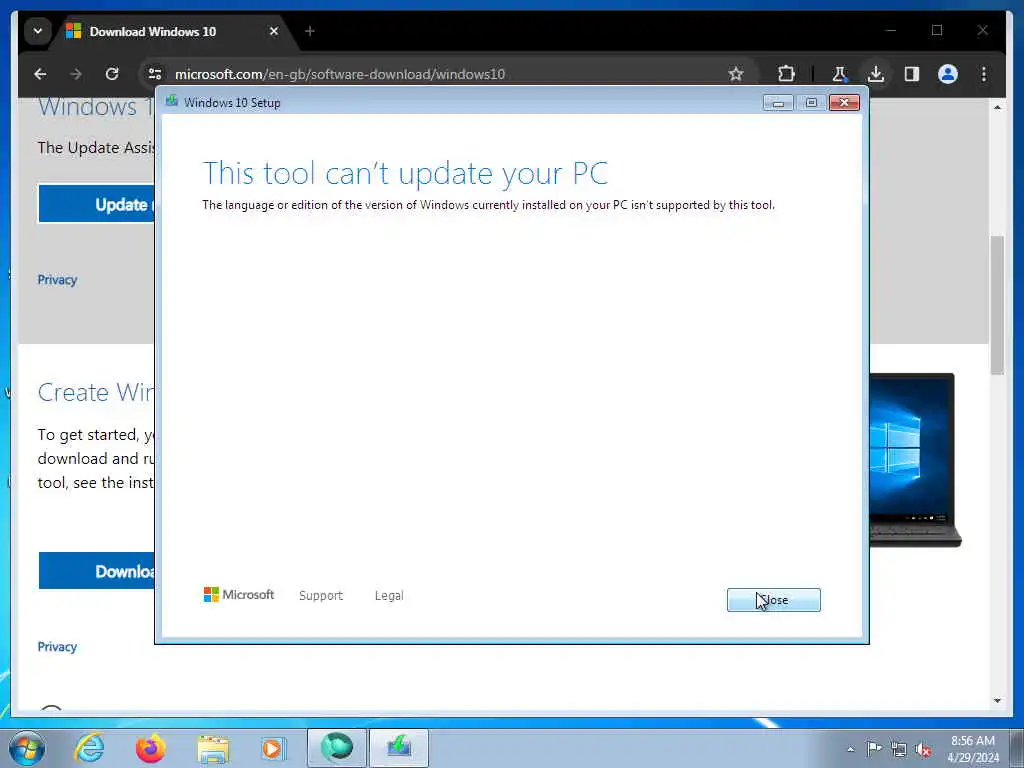The image size is (1024, 768).
Task: Minimize the Windows 10 Setup window
Action: (x=778, y=103)
